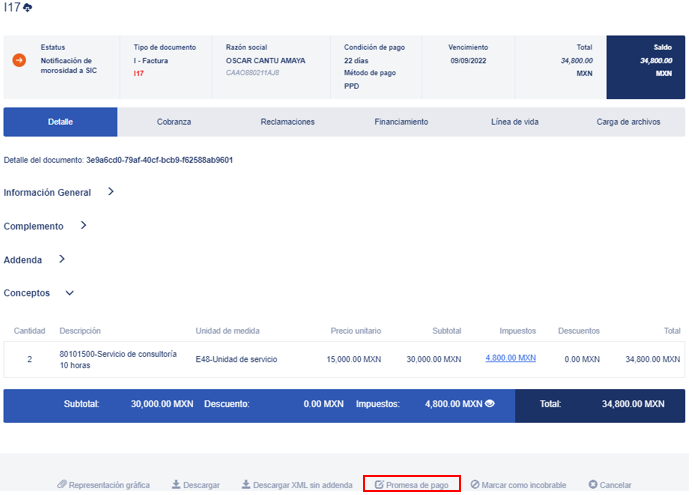Click Marcar como incobrable label
The height and width of the screenshot is (495, 692).
point(524,485)
